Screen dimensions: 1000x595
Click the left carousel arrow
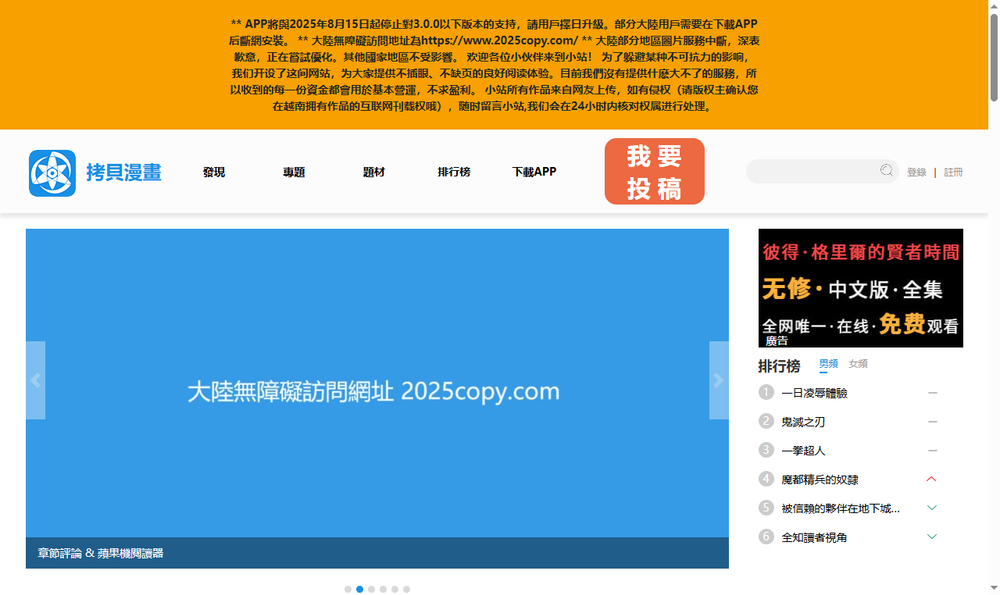tap(35, 380)
